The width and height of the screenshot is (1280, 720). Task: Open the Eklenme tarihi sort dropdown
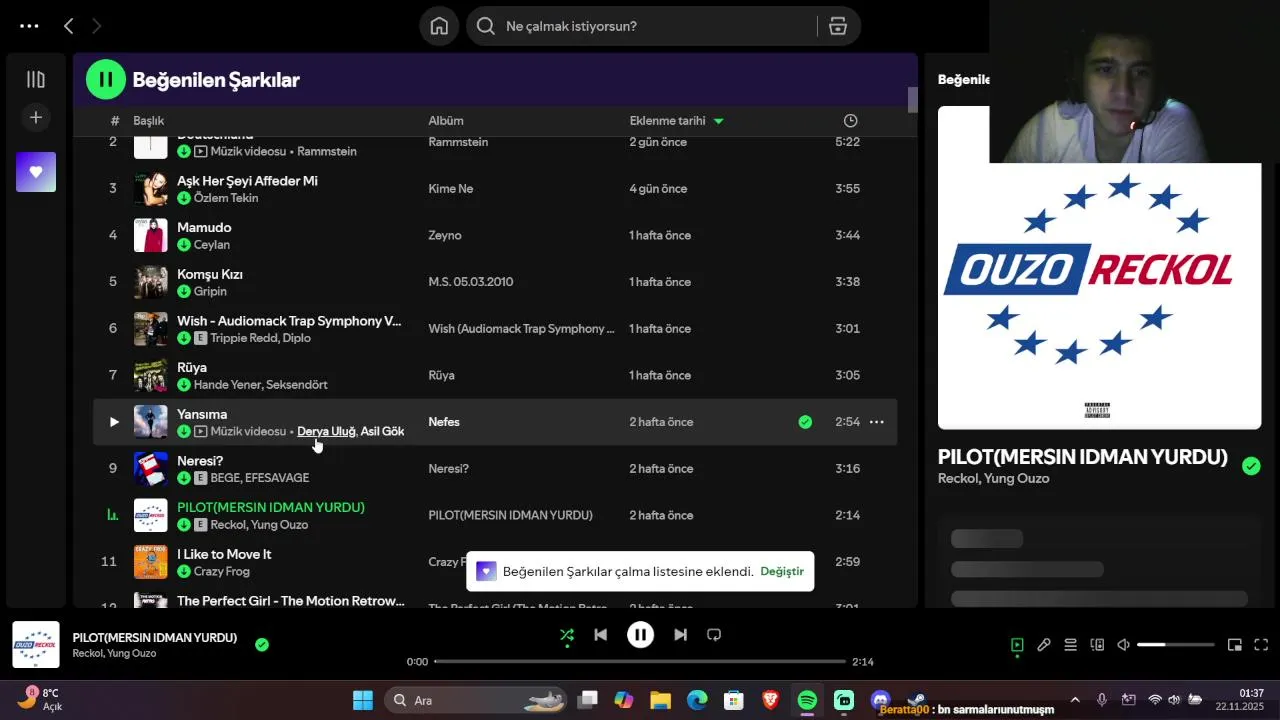(676, 121)
